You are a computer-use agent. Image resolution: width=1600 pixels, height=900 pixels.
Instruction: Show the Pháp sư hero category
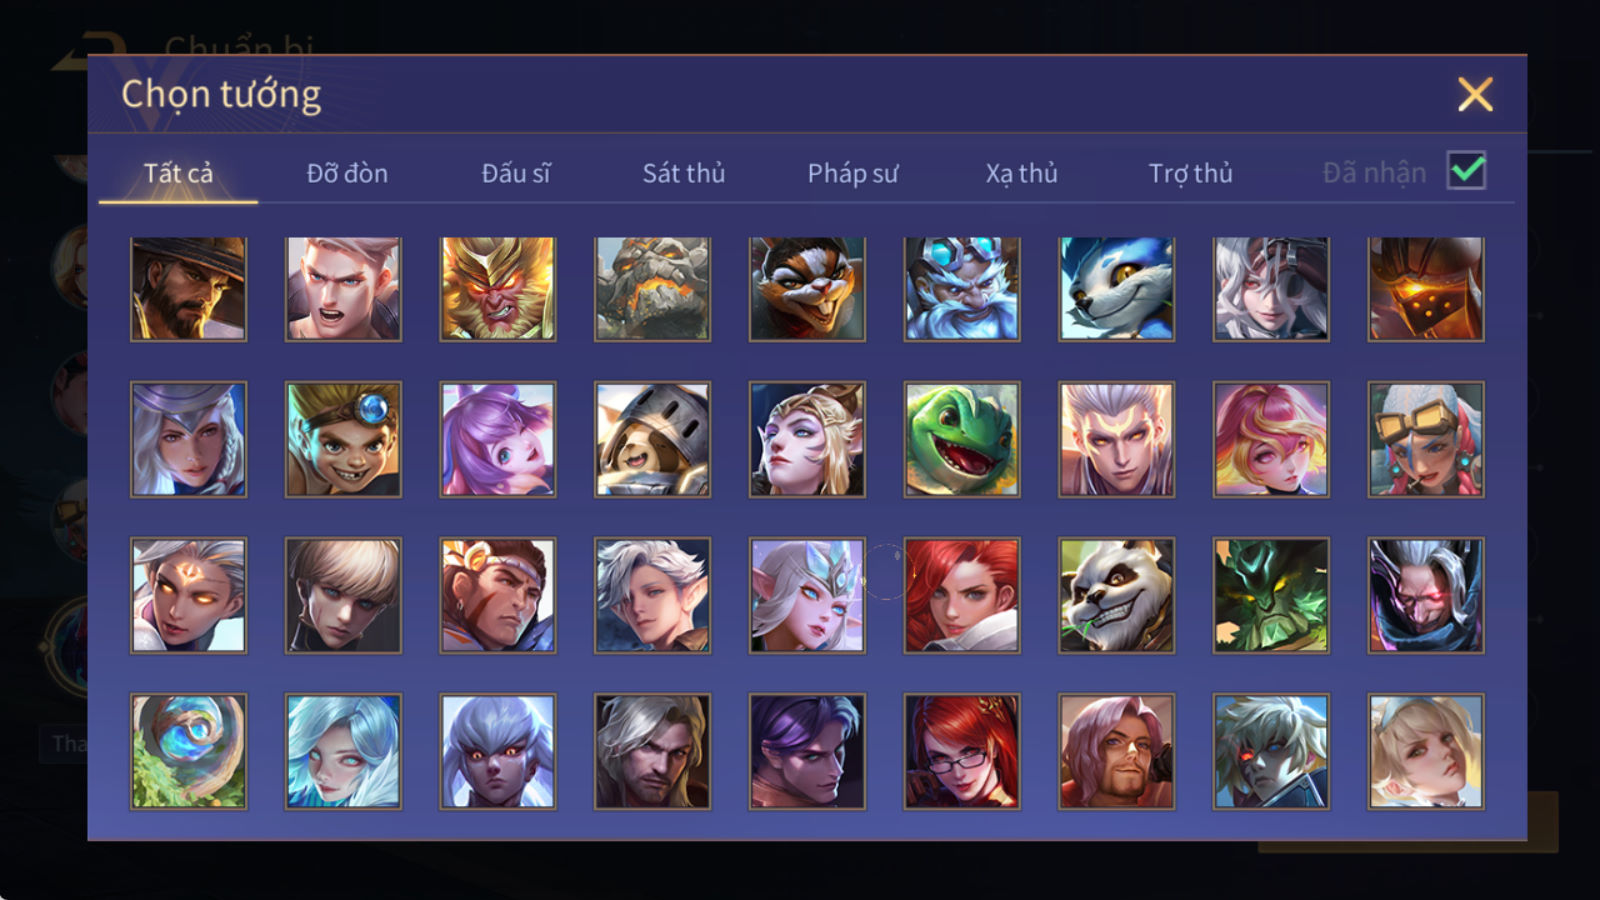853,173
